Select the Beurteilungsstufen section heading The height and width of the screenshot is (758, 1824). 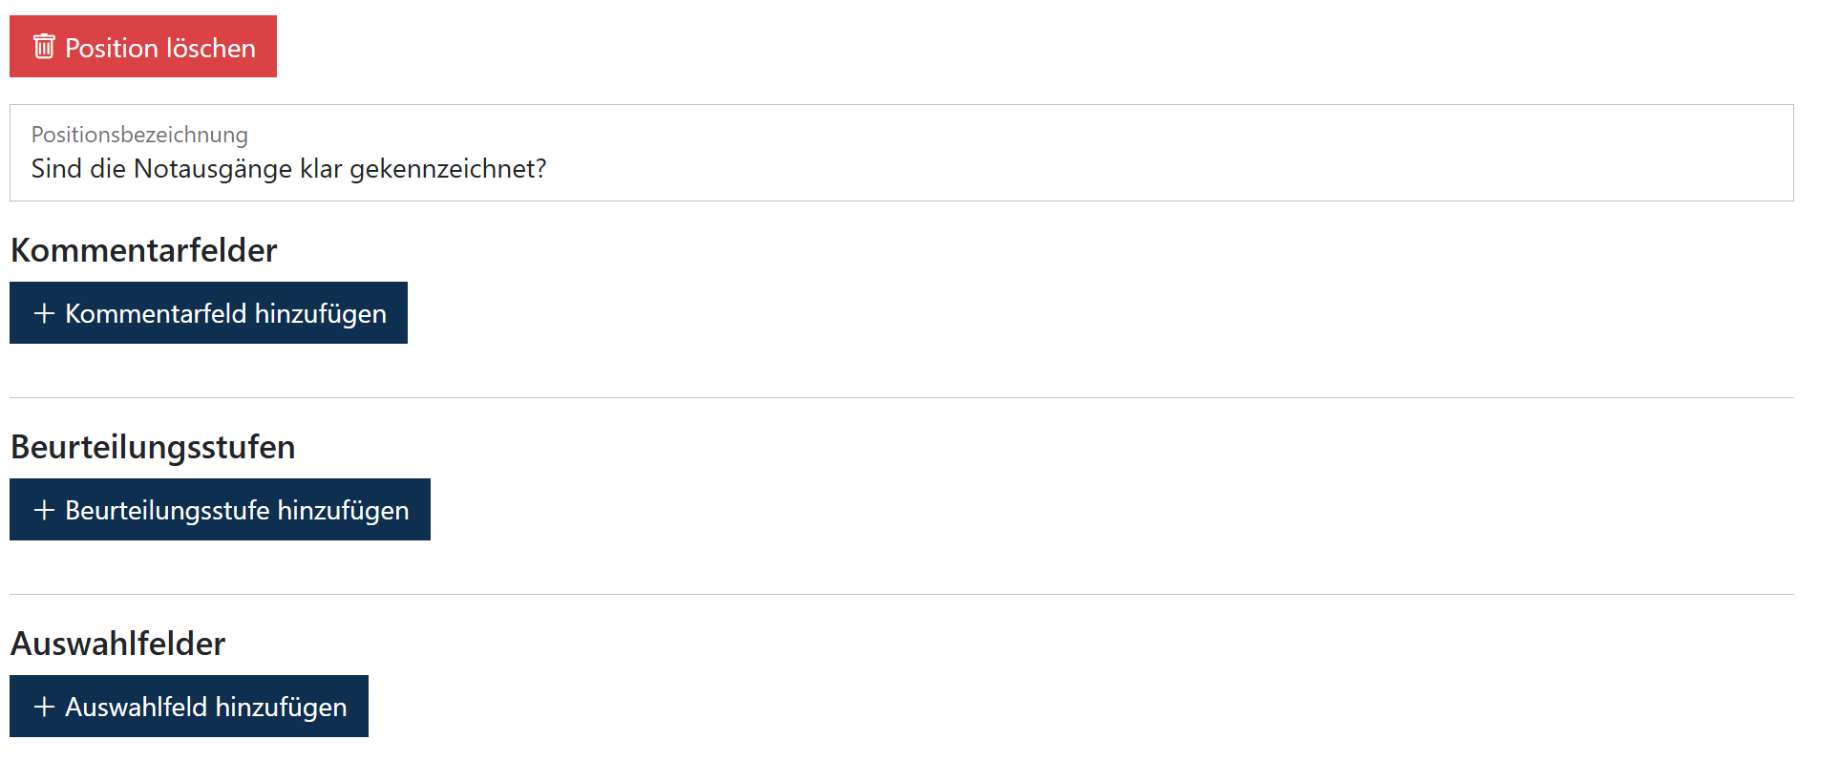click(153, 447)
